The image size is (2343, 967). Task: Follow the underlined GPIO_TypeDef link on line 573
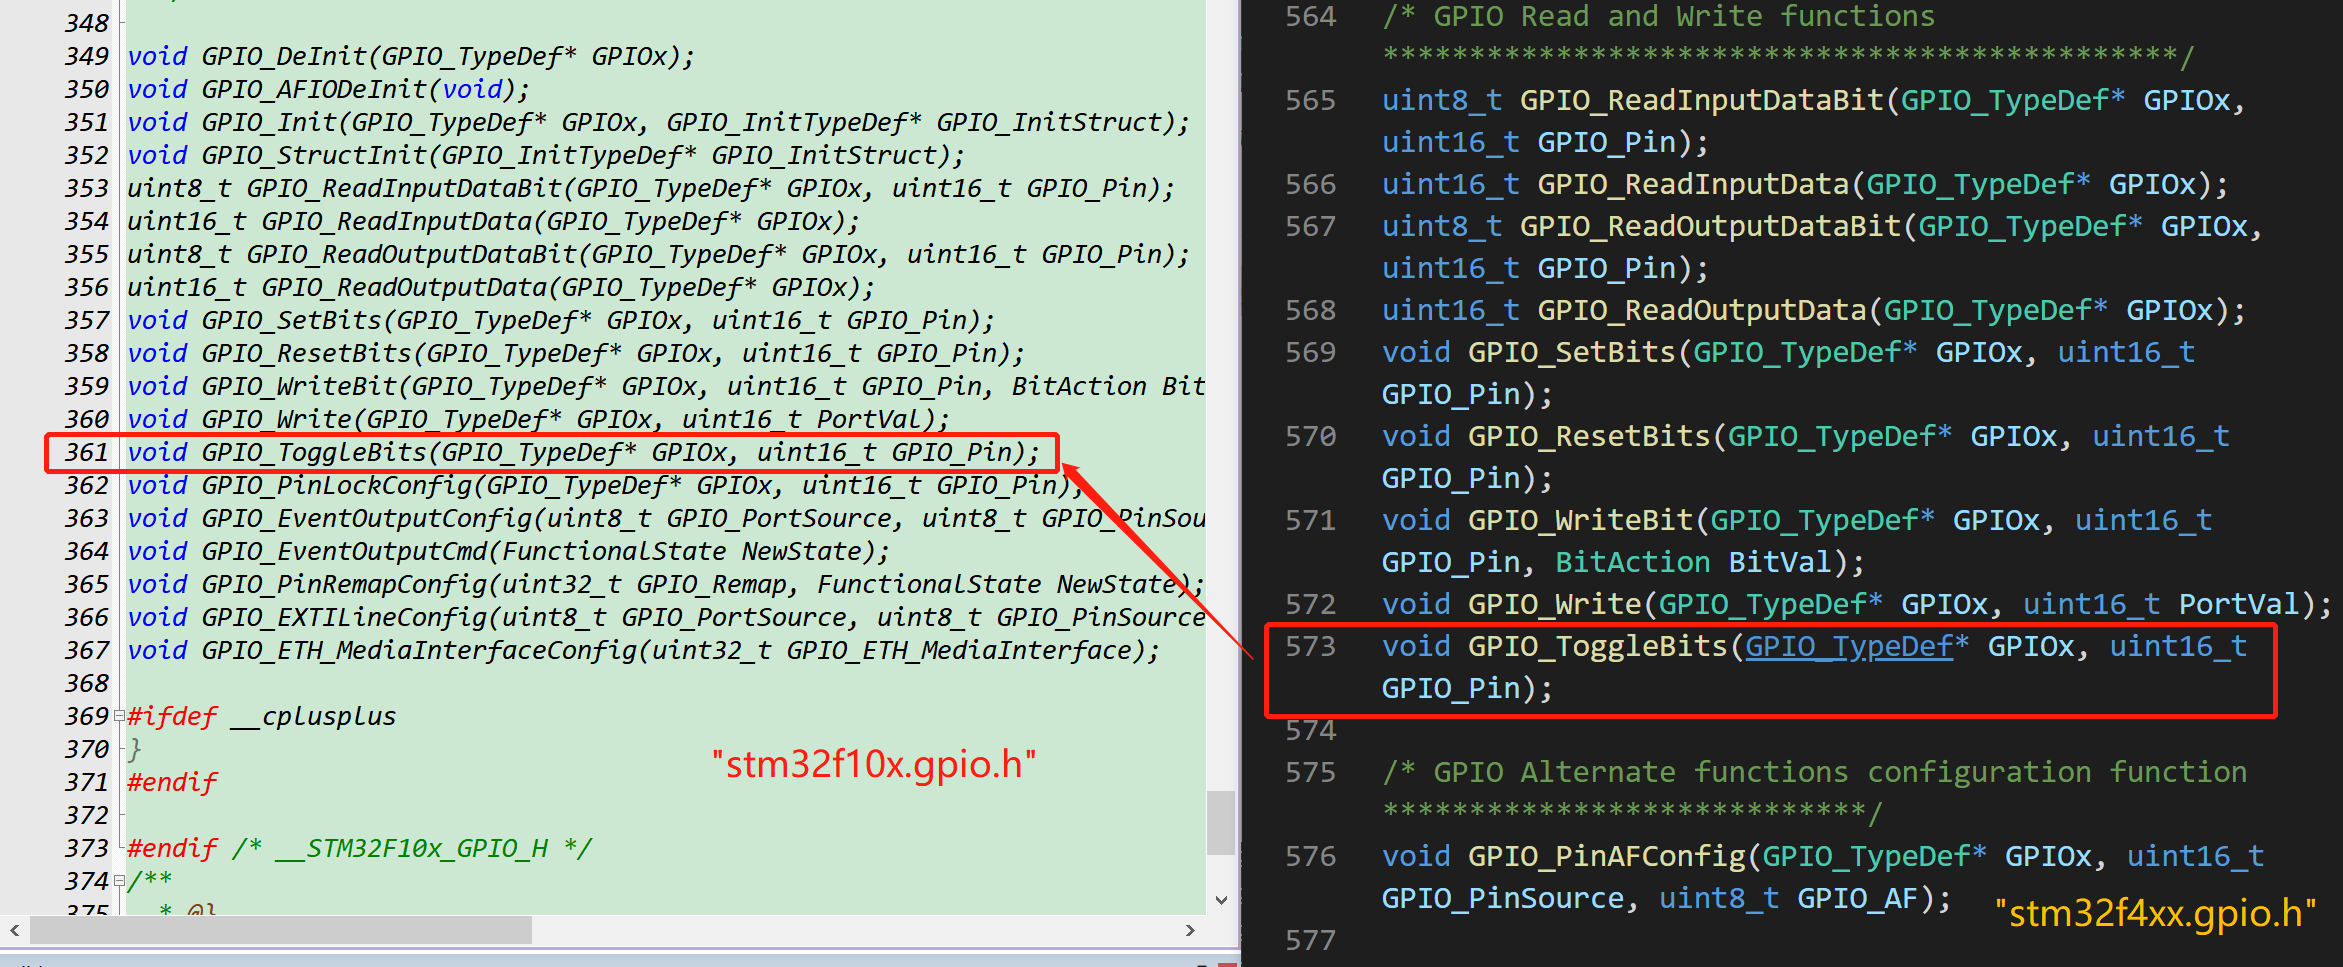pos(1849,647)
